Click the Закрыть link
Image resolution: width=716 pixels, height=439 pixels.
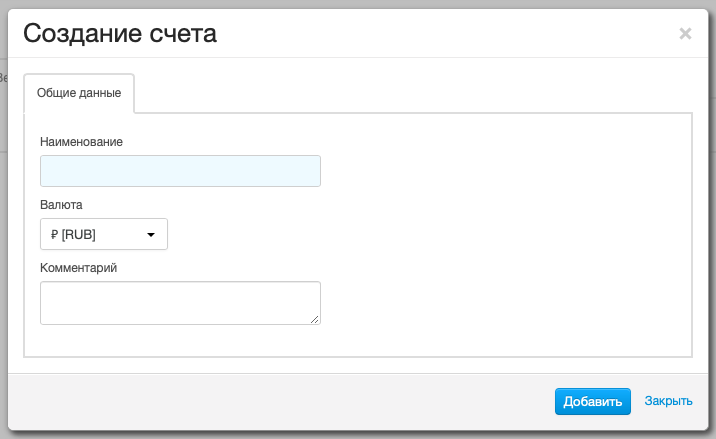coord(669,401)
